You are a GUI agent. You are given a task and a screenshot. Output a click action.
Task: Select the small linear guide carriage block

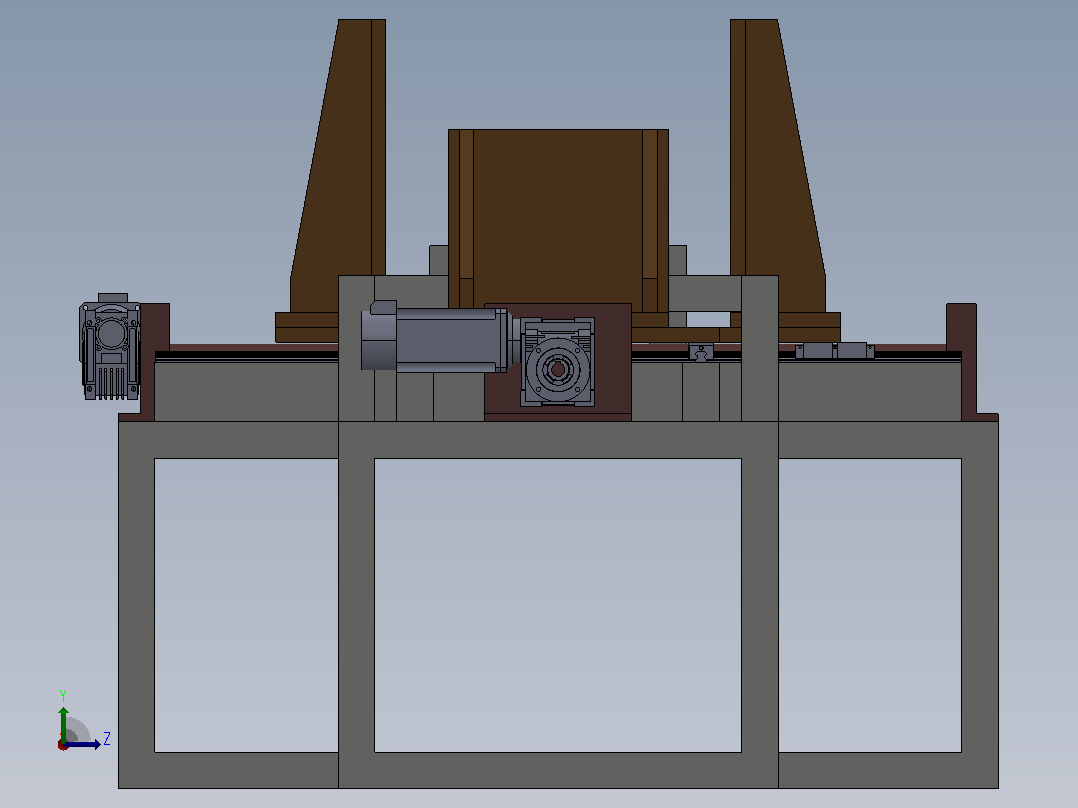click(x=701, y=353)
